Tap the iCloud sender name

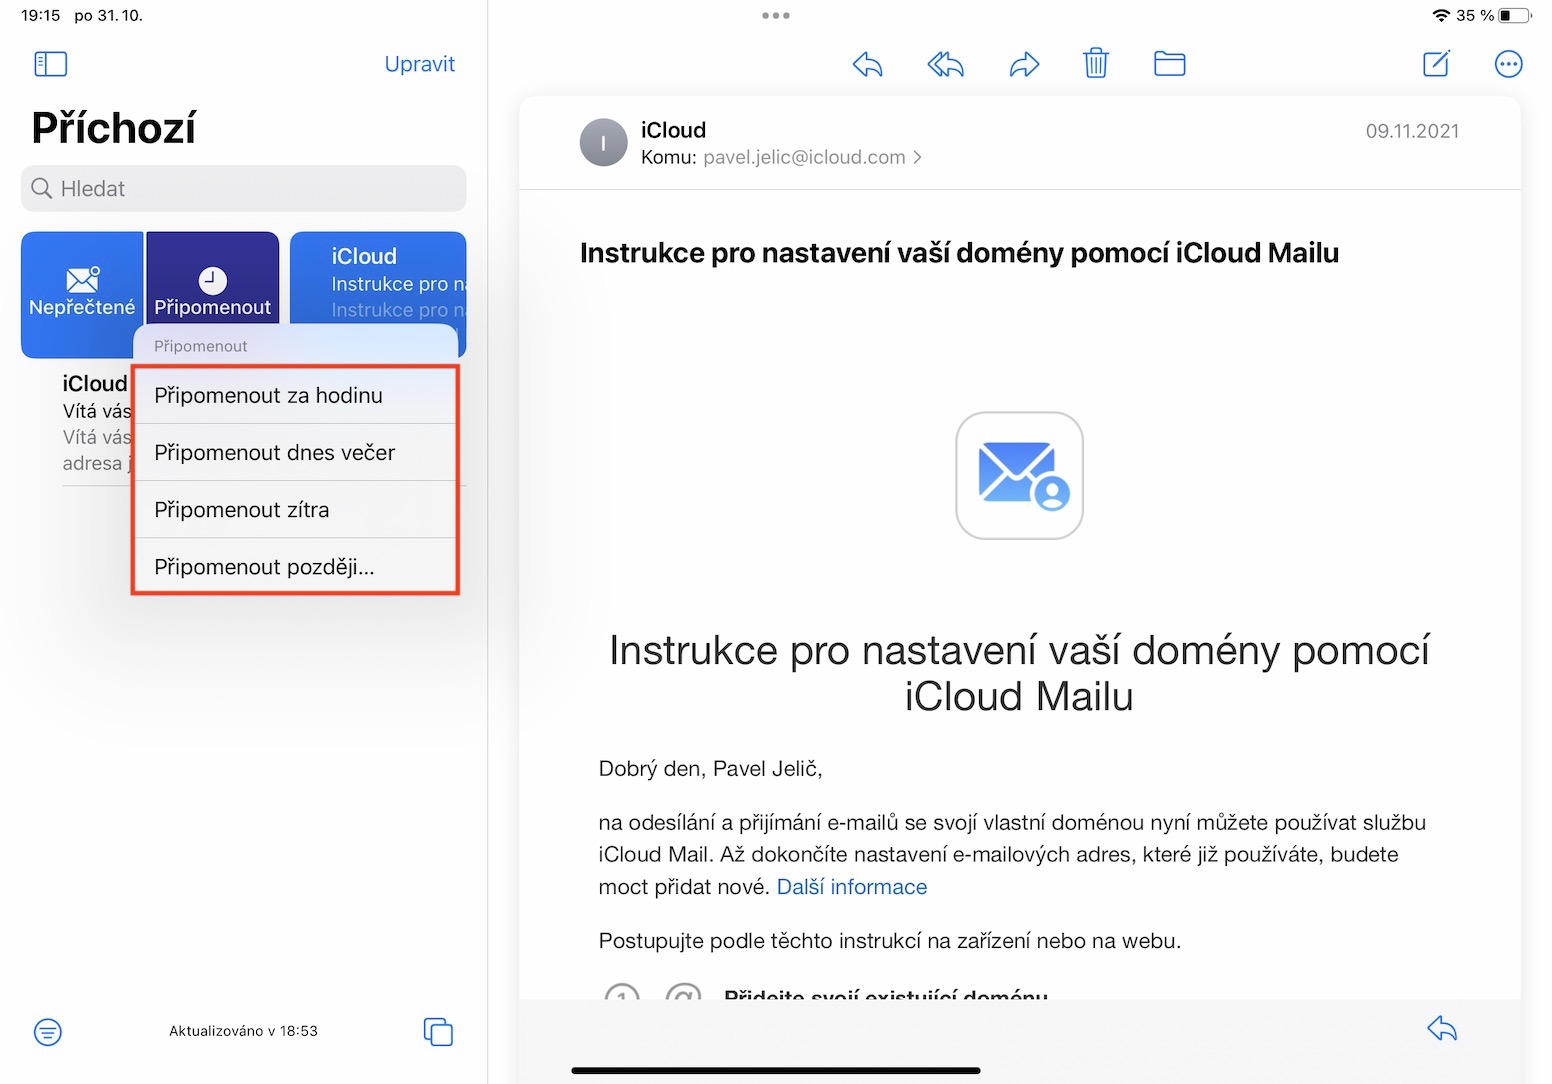point(673,130)
